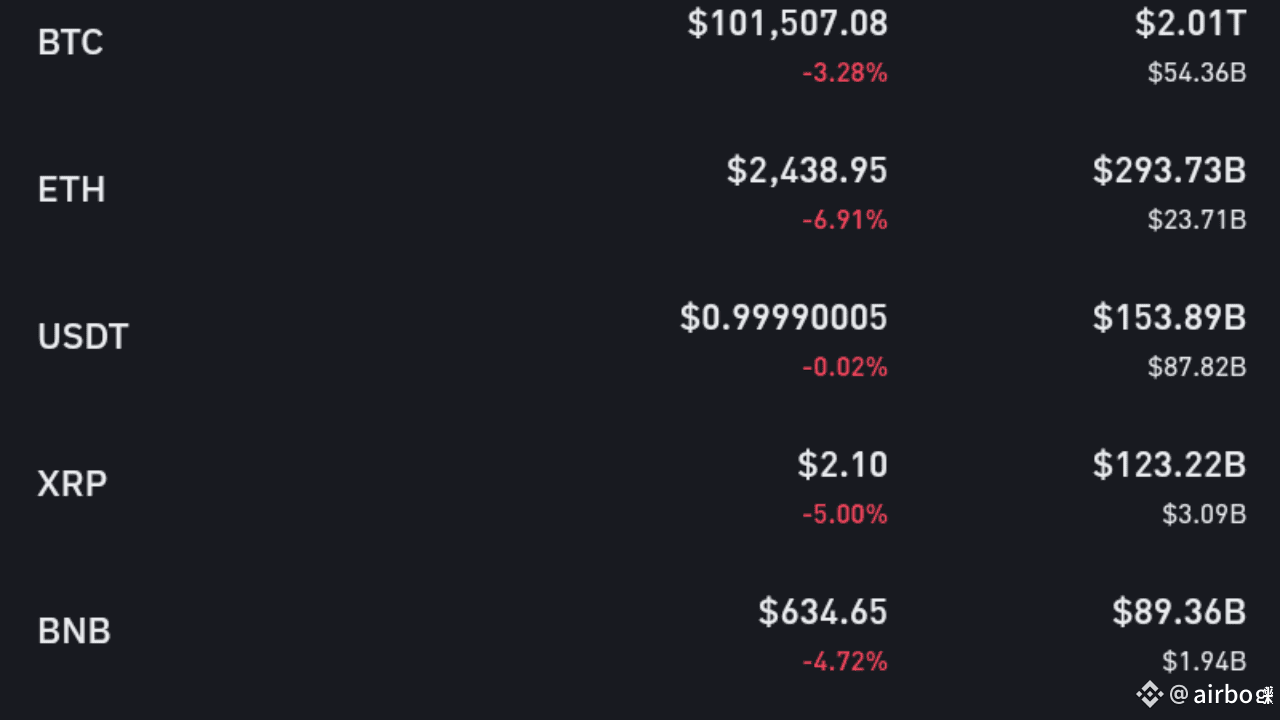The height and width of the screenshot is (720, 1280).
Task: Click XRP market cap $123.22B
Action: click(x=1169, y=465)
